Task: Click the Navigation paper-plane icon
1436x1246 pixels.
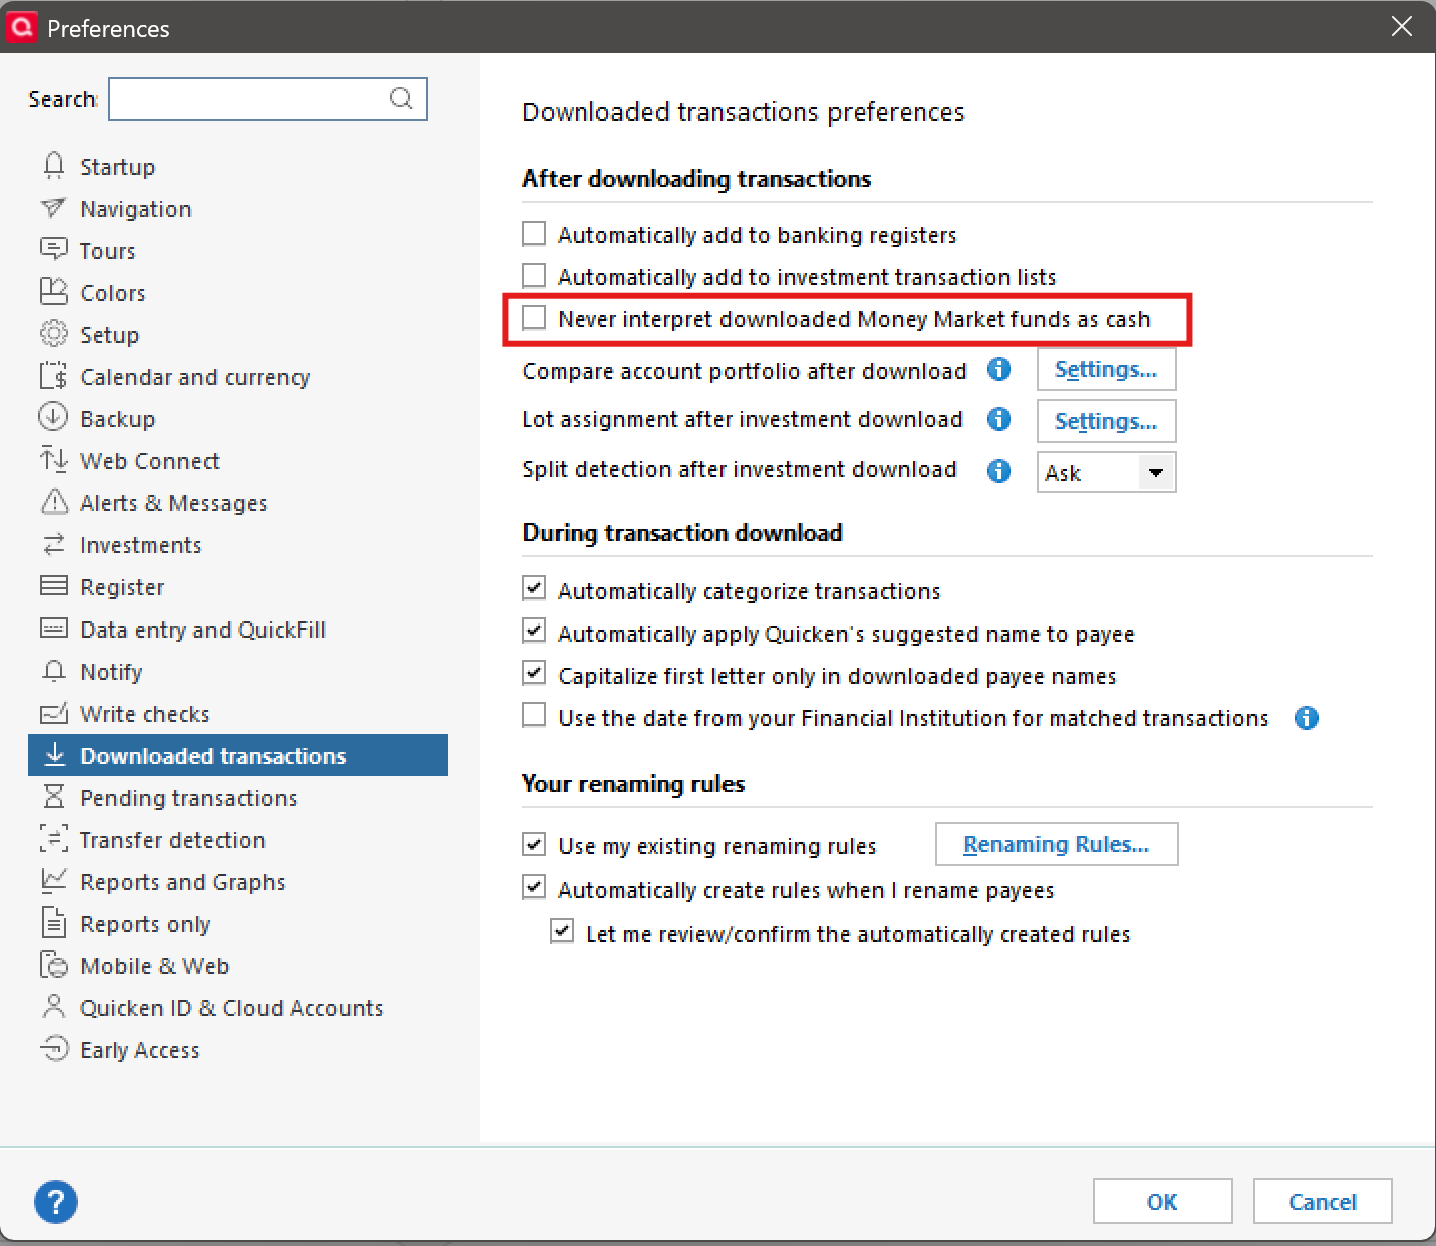Action: 54,208
